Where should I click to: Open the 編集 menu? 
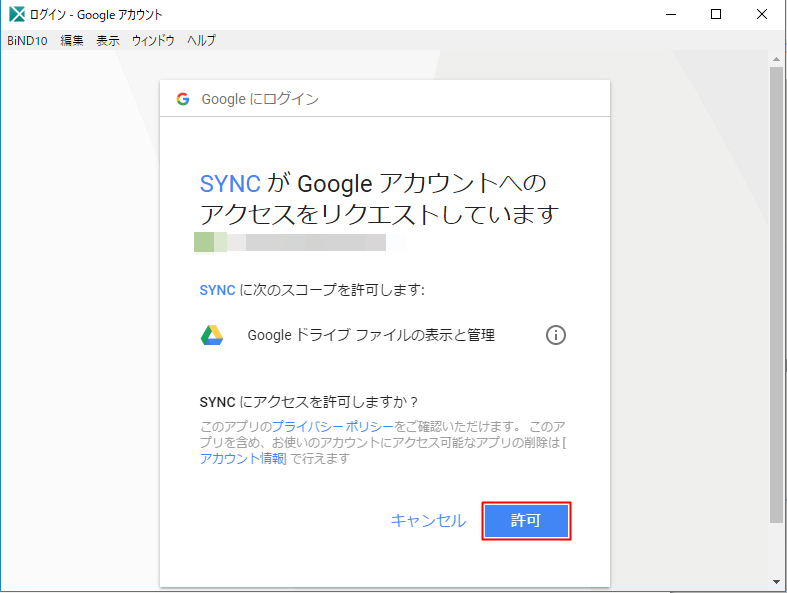(x=72, y=41)
